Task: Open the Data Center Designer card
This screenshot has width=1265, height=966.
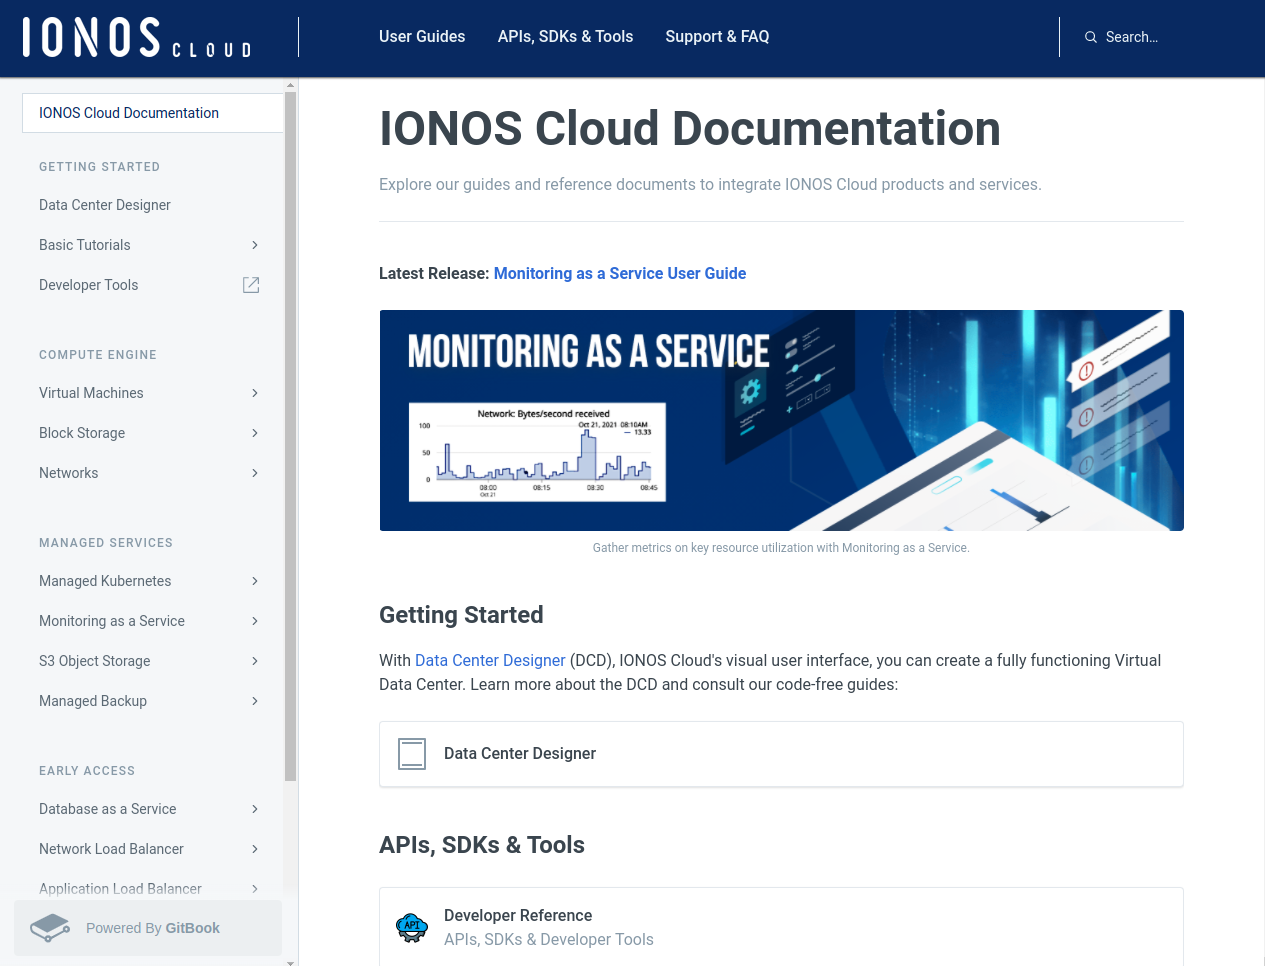Action: click(x=781, y=754)
